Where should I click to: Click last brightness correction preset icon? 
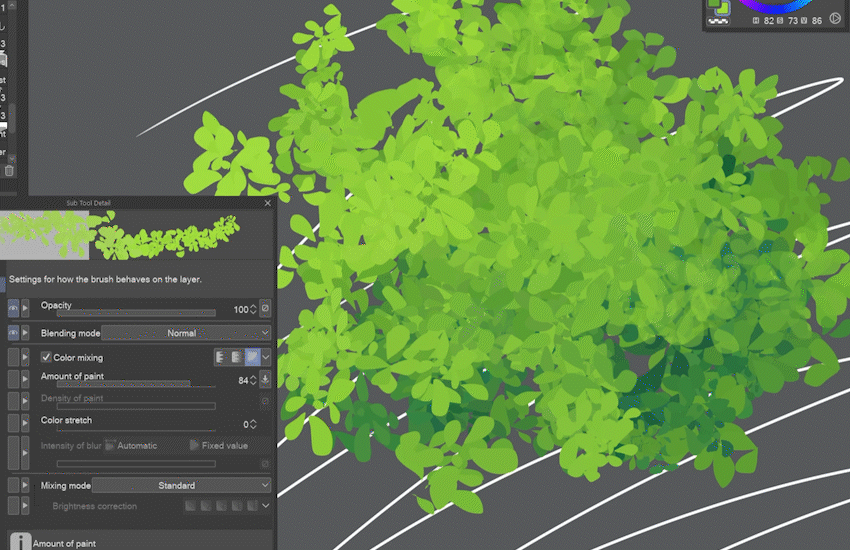click(253, 506)
